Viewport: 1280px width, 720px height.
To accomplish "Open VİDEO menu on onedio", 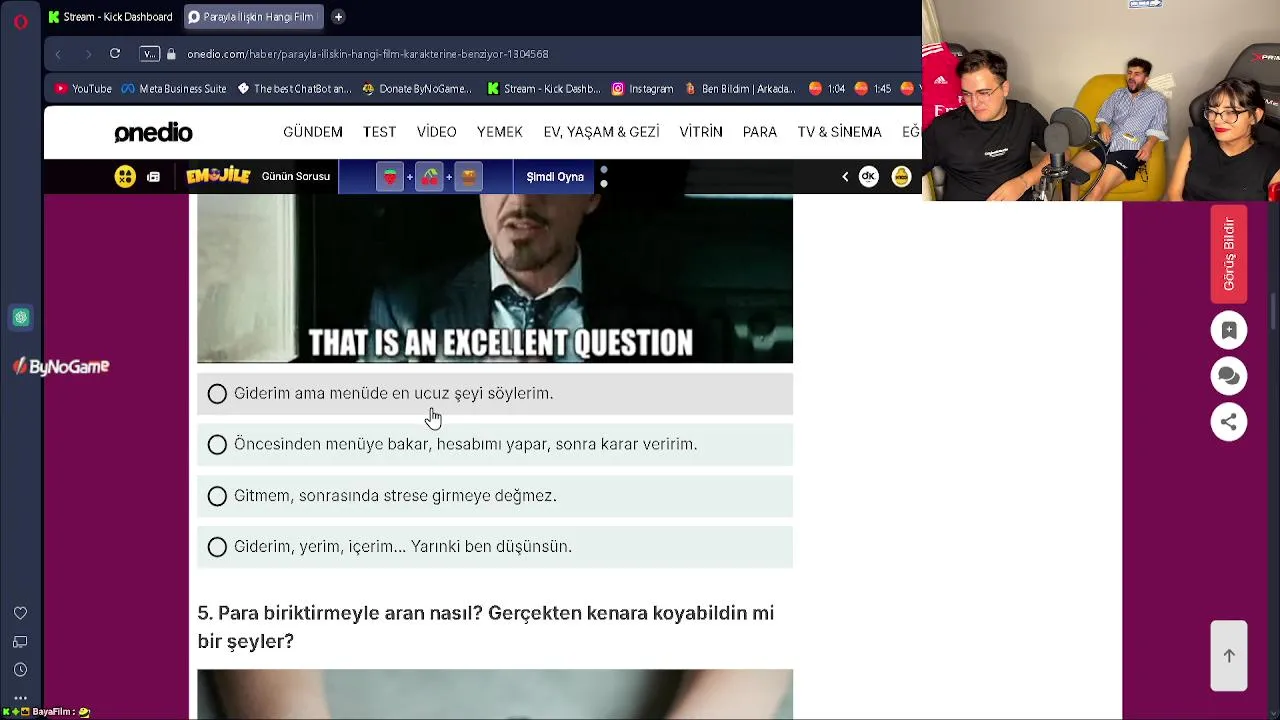I will pyautogui.click(x=437, y=132).
